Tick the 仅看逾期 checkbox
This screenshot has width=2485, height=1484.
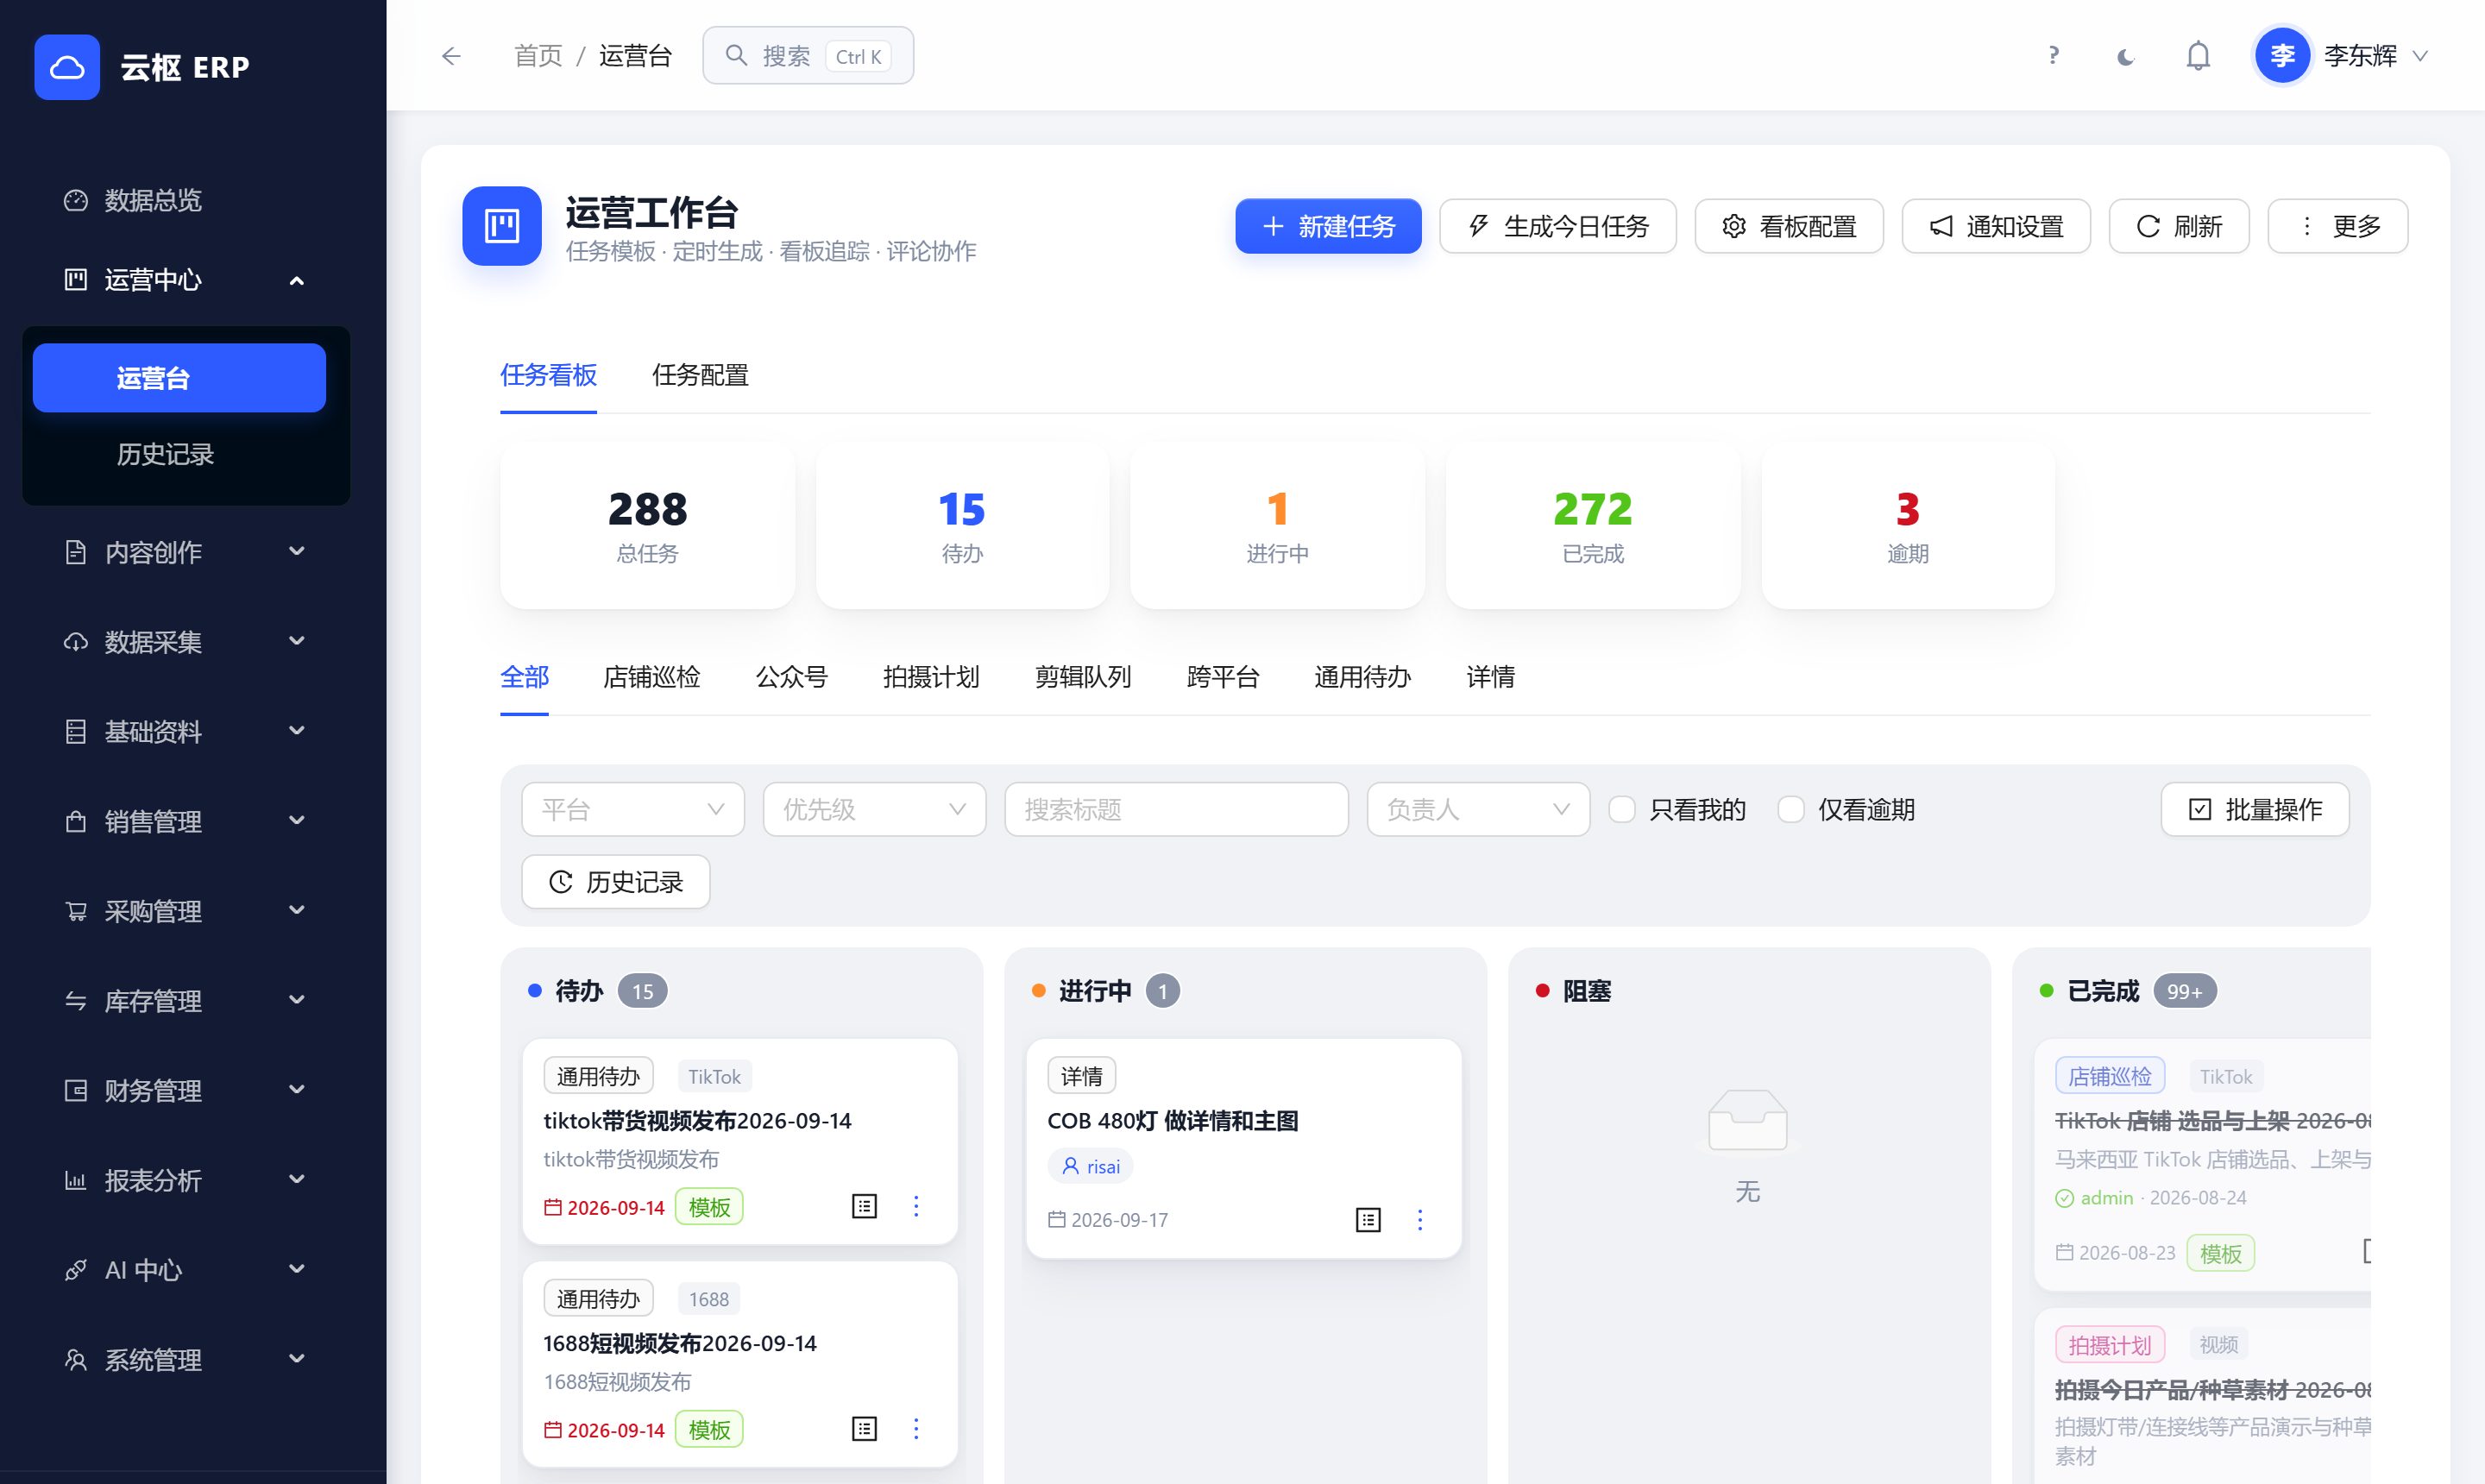coord(1791,809)
